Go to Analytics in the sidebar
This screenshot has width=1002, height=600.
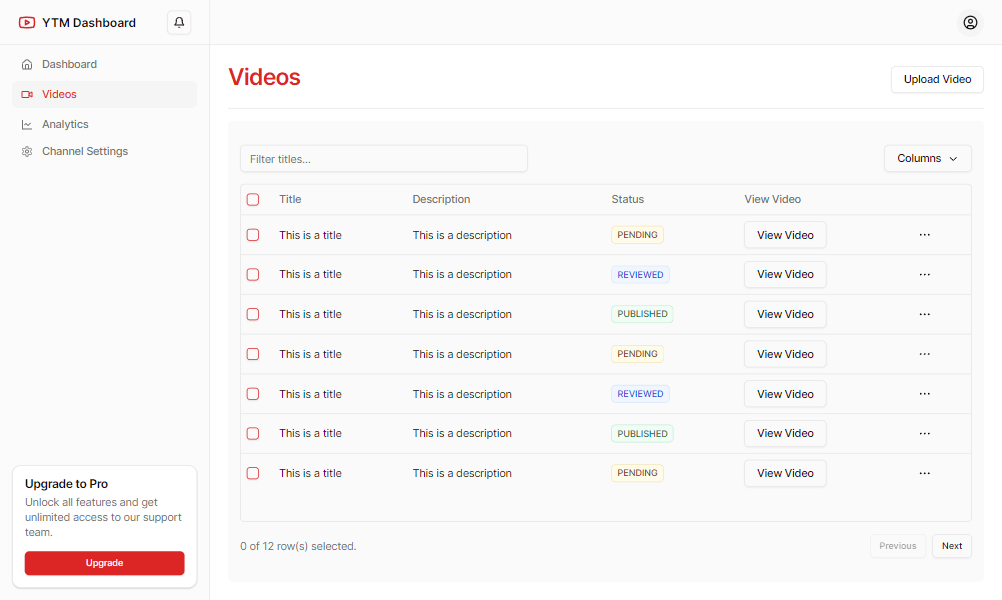[65, 124]
